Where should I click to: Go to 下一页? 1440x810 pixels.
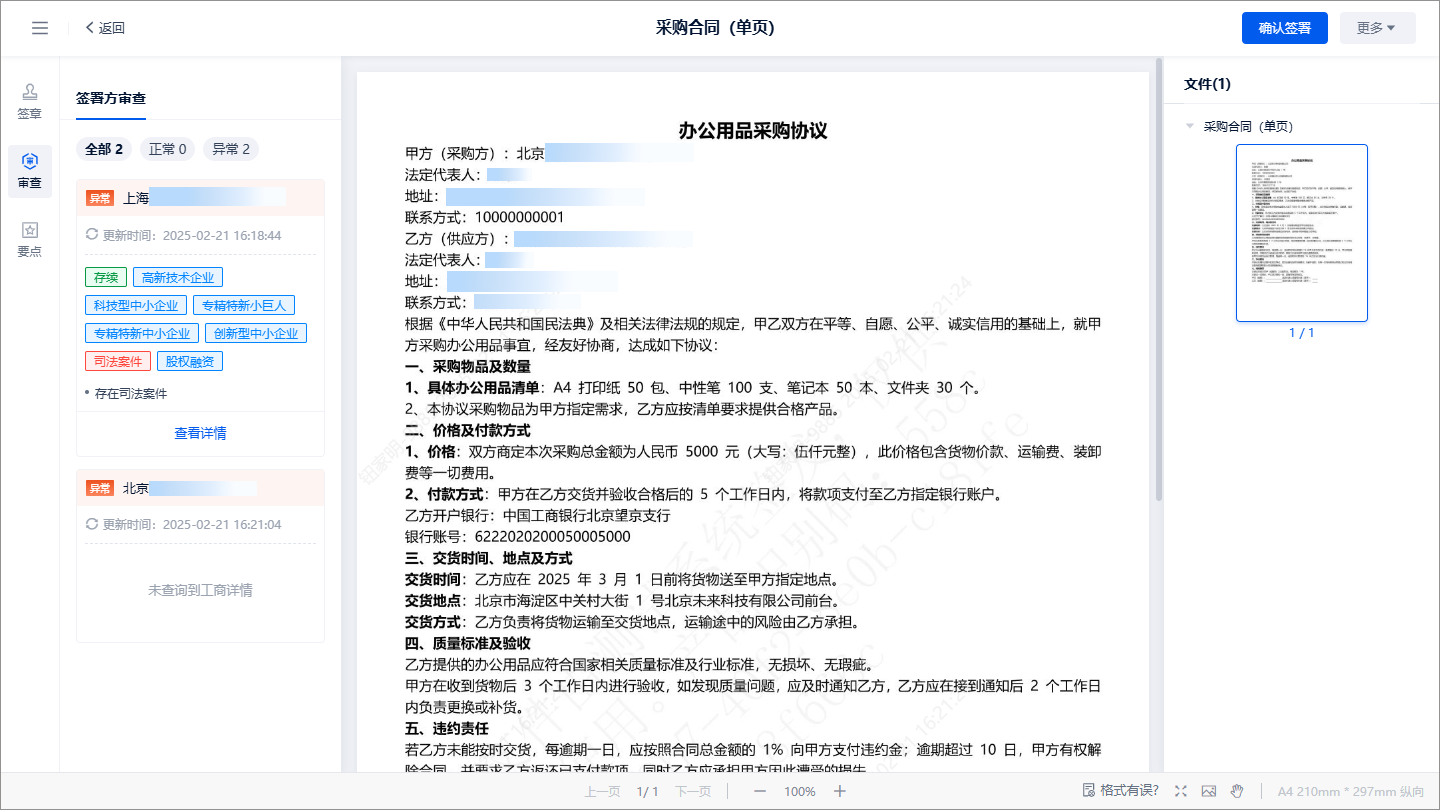pos(692,791)
